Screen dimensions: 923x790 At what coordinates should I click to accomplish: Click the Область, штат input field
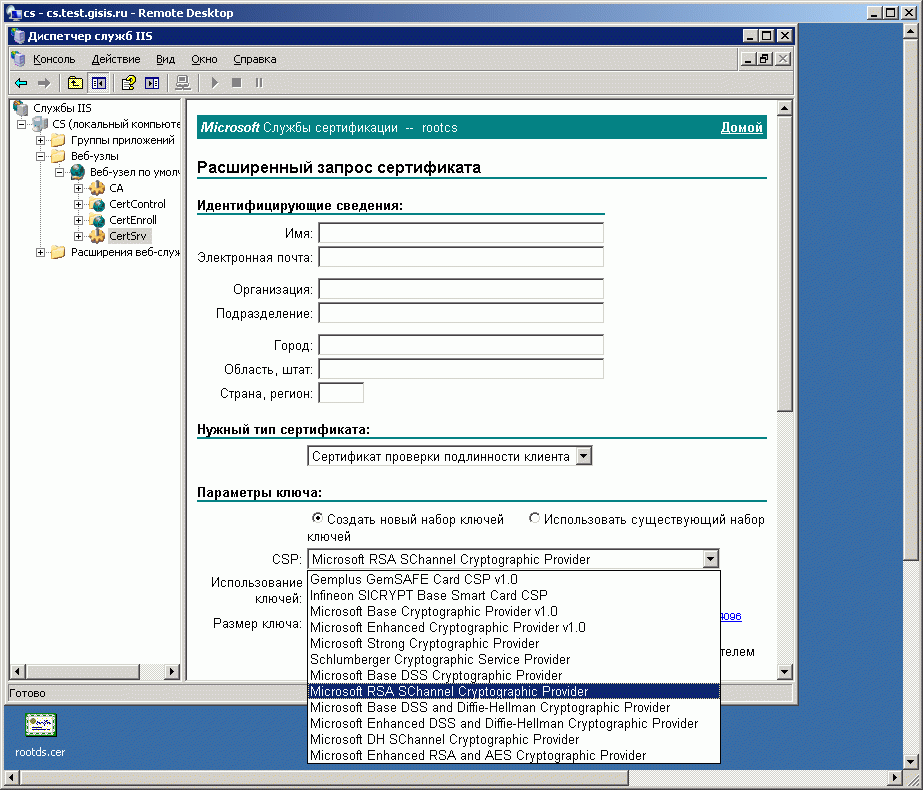pos(461,369)
